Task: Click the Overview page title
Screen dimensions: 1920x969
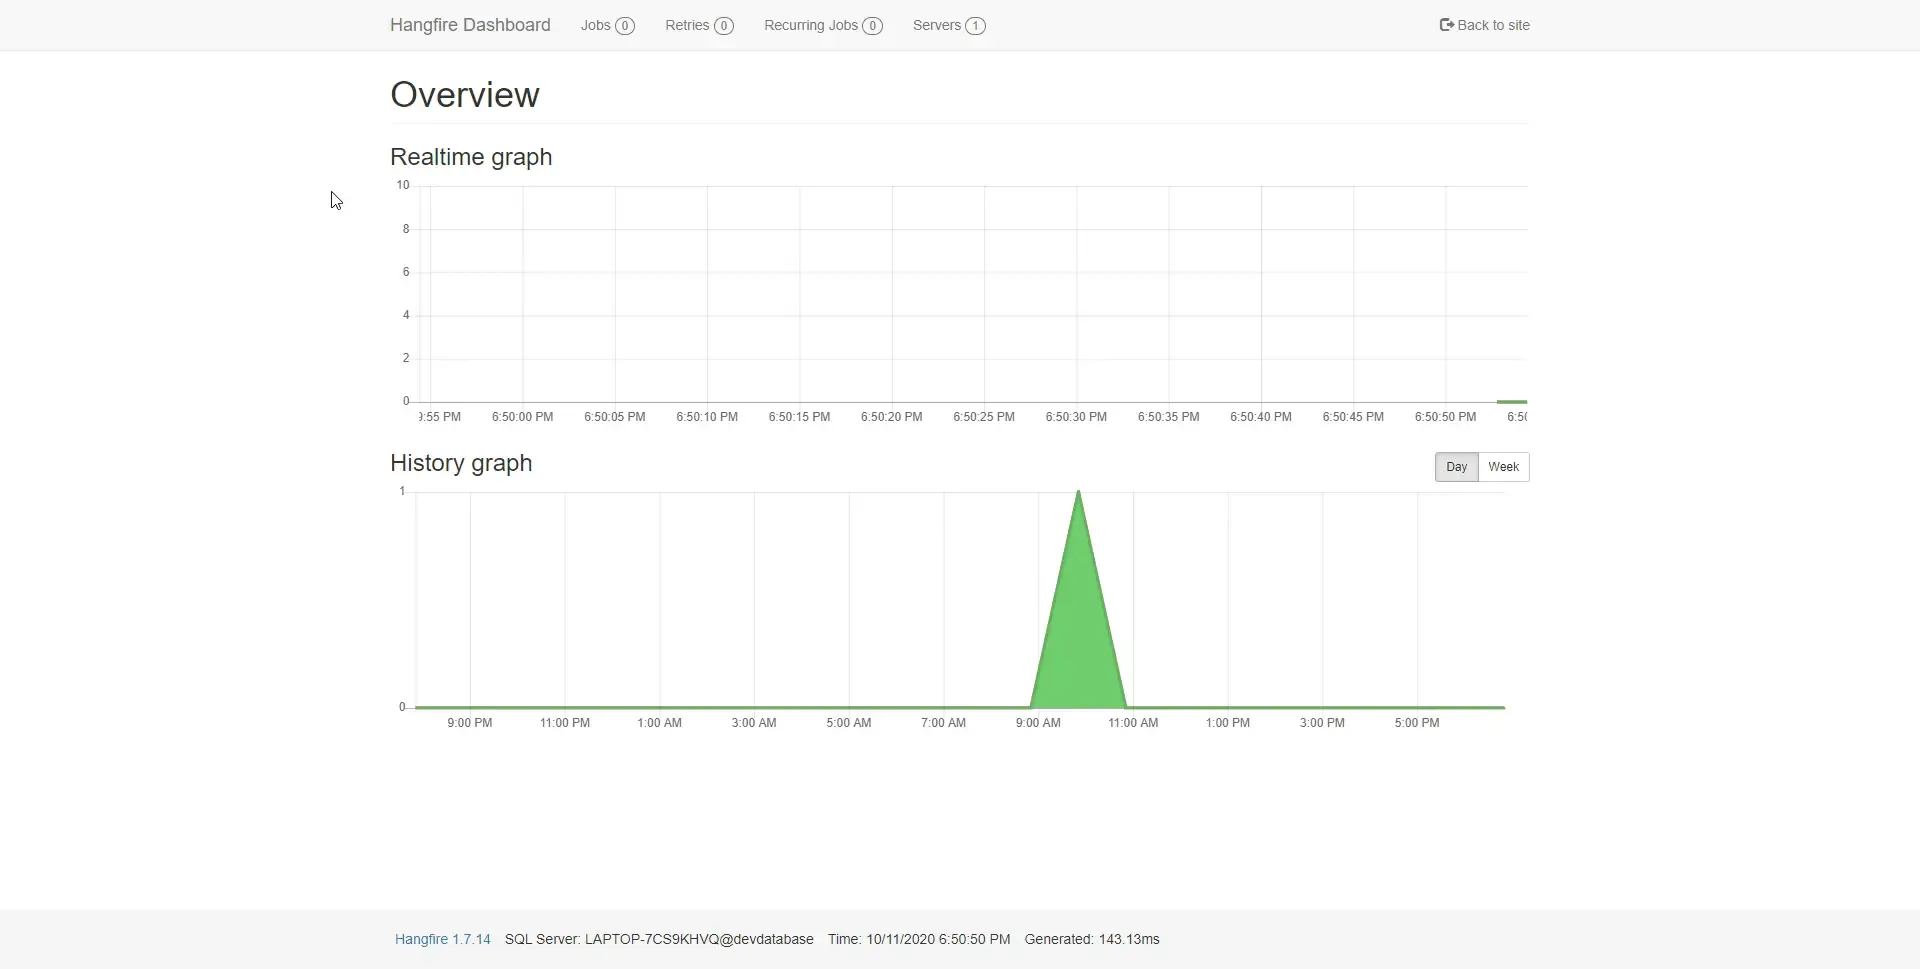Action: click(463, 93)
